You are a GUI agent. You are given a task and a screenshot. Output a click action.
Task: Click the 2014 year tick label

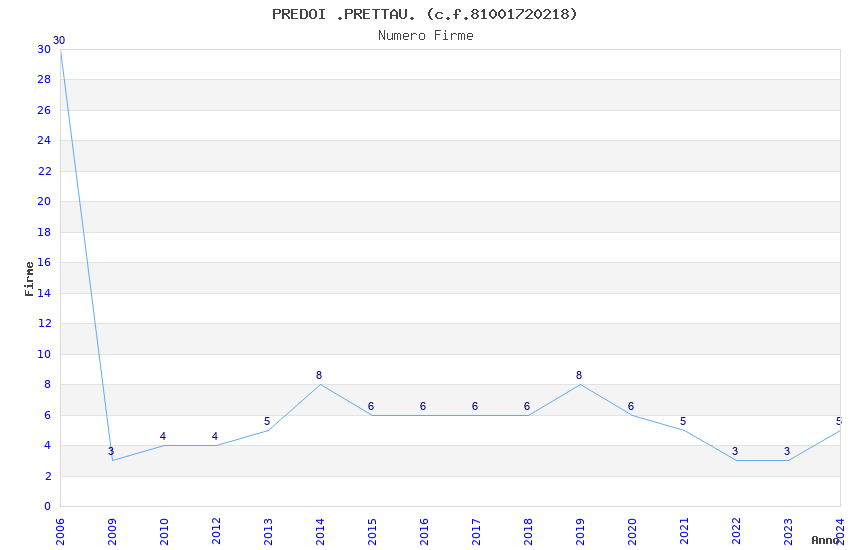pyautogui.click(x=320, y=532)
